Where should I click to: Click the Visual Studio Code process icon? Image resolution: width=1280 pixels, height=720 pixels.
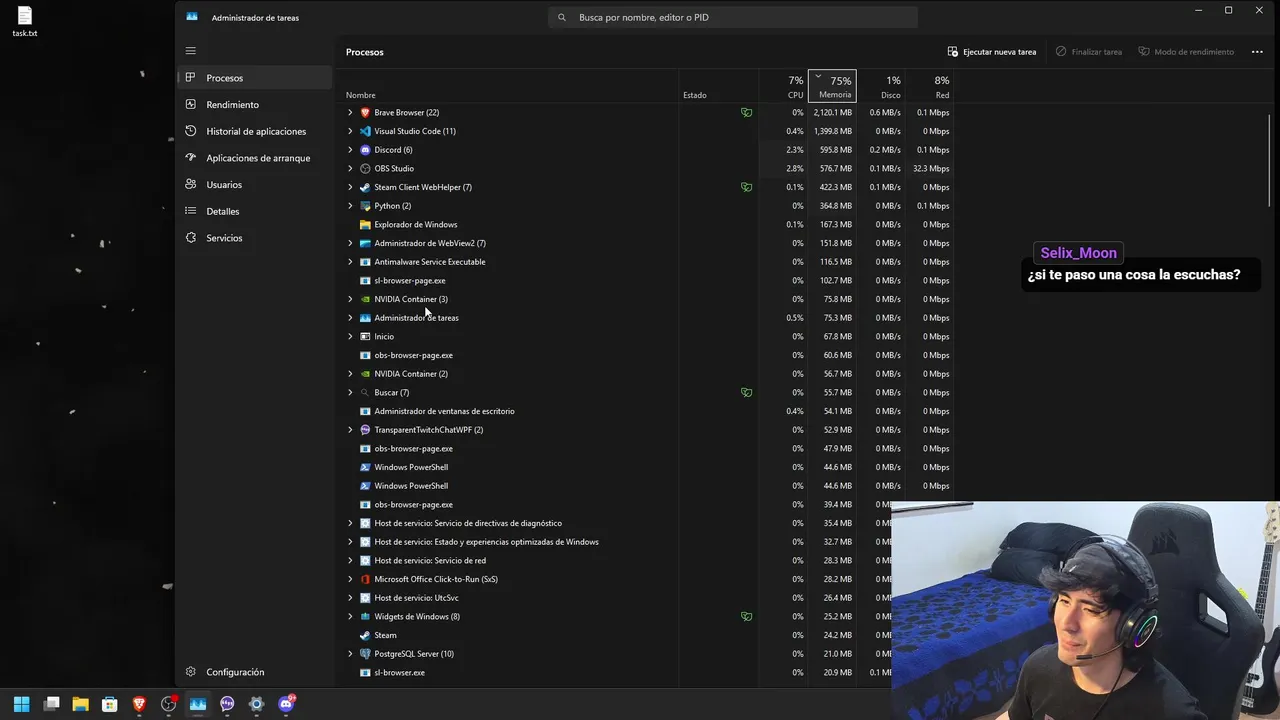(x=365, y=131)
